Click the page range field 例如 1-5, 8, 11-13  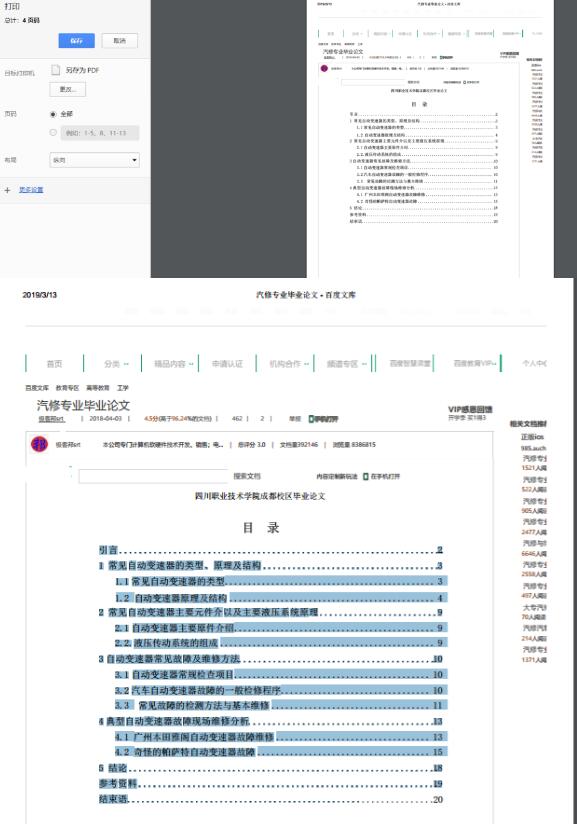(100, 133)
